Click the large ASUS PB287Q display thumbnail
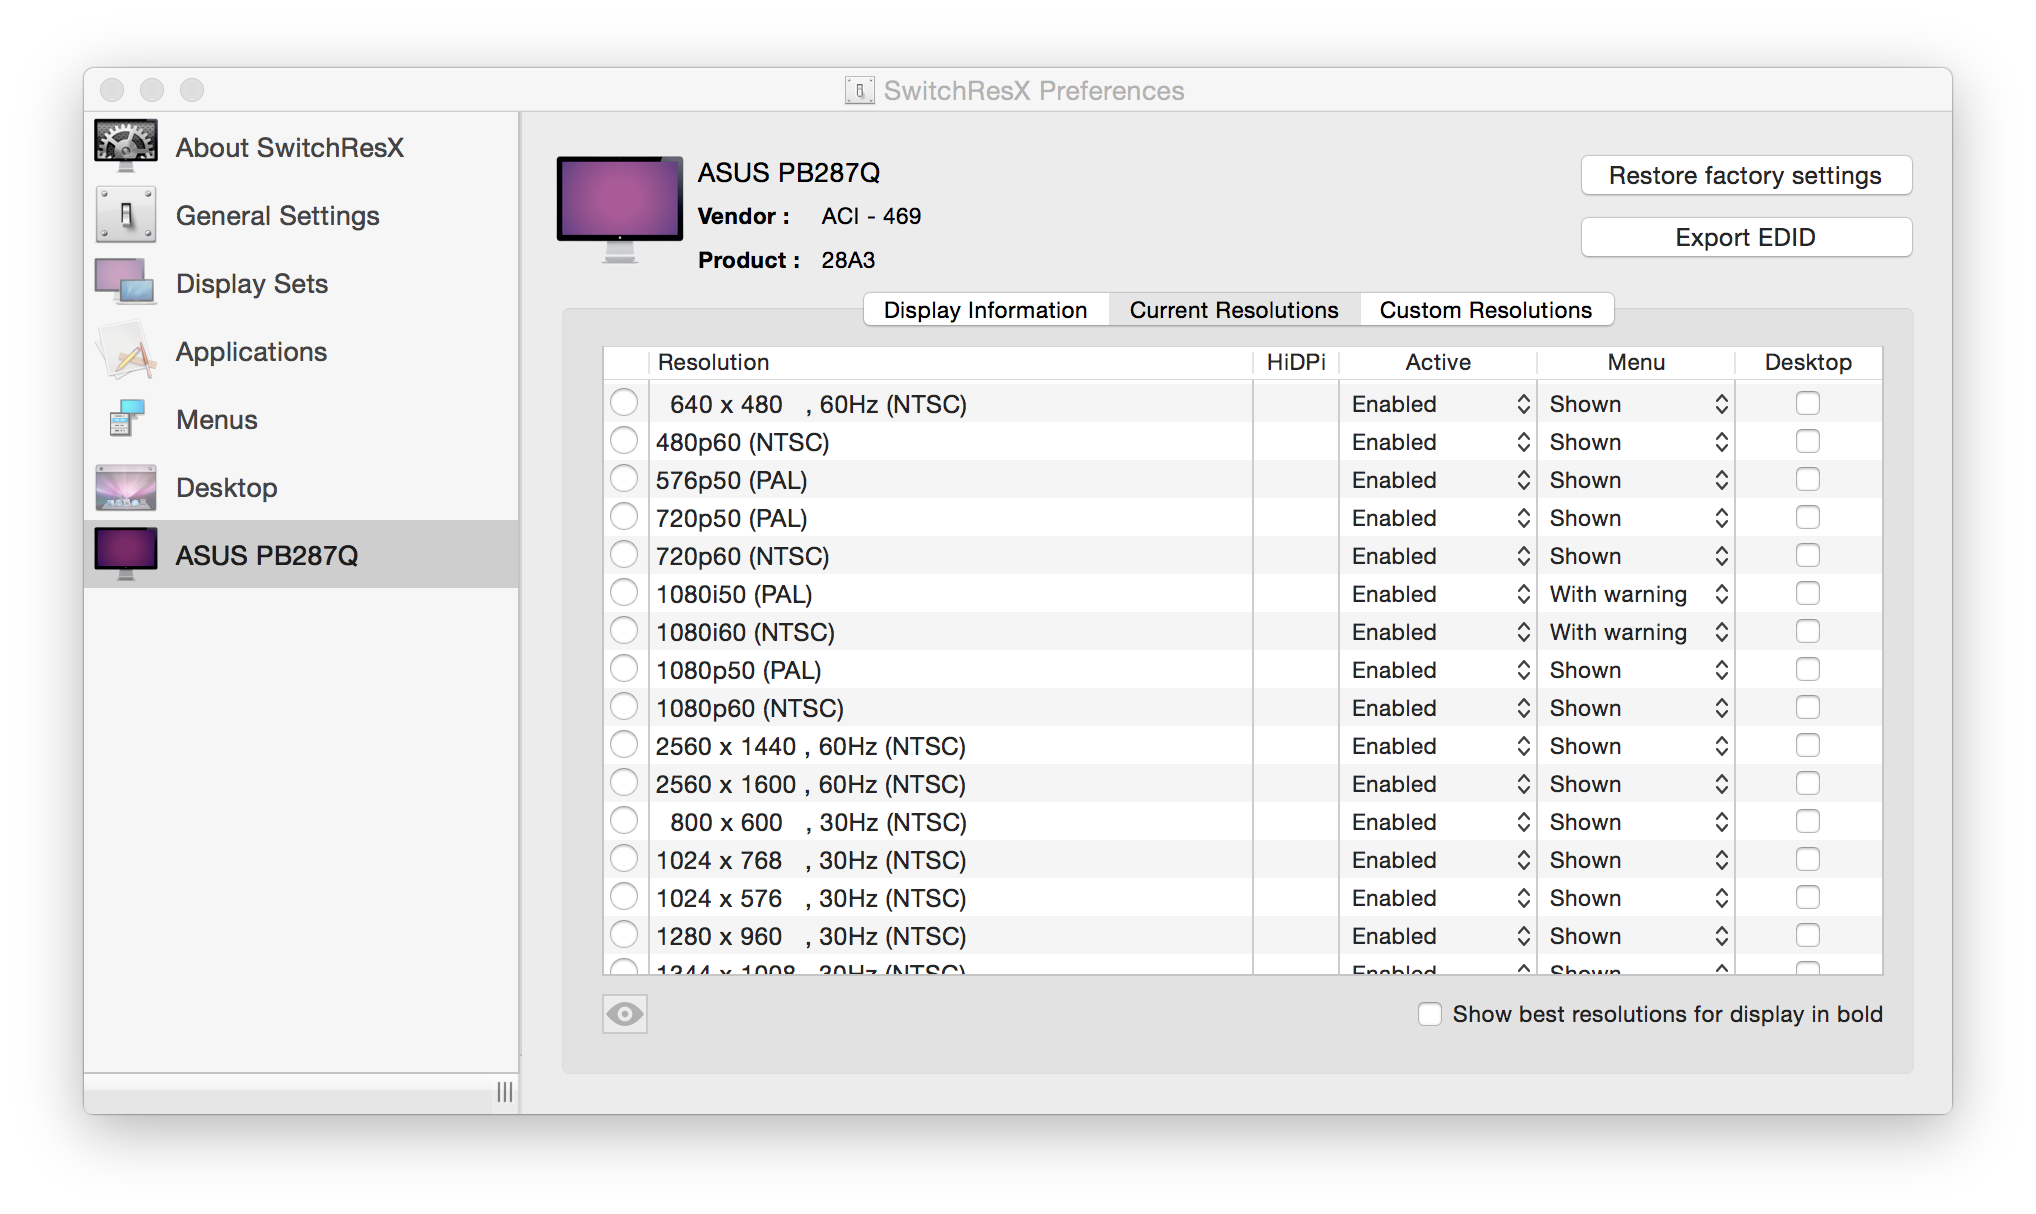Screen dimensions: 2036x1214 coord(620,208)
